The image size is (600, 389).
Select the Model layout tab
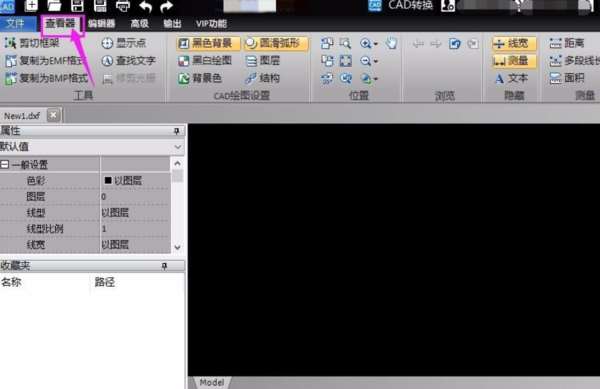[x=212, y=382]
